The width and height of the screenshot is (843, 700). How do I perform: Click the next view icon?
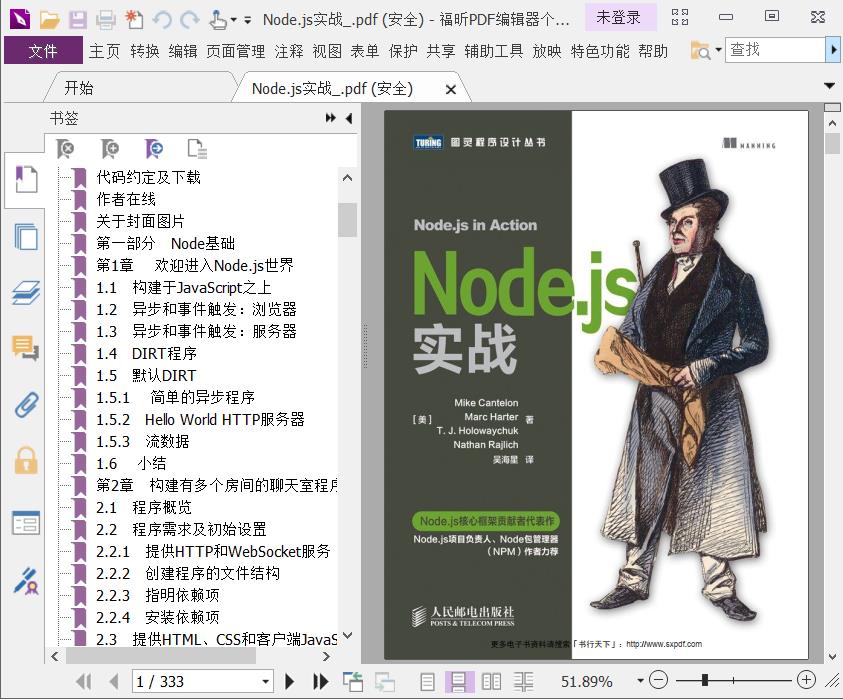pyautogui.click(x=385, y=682)
